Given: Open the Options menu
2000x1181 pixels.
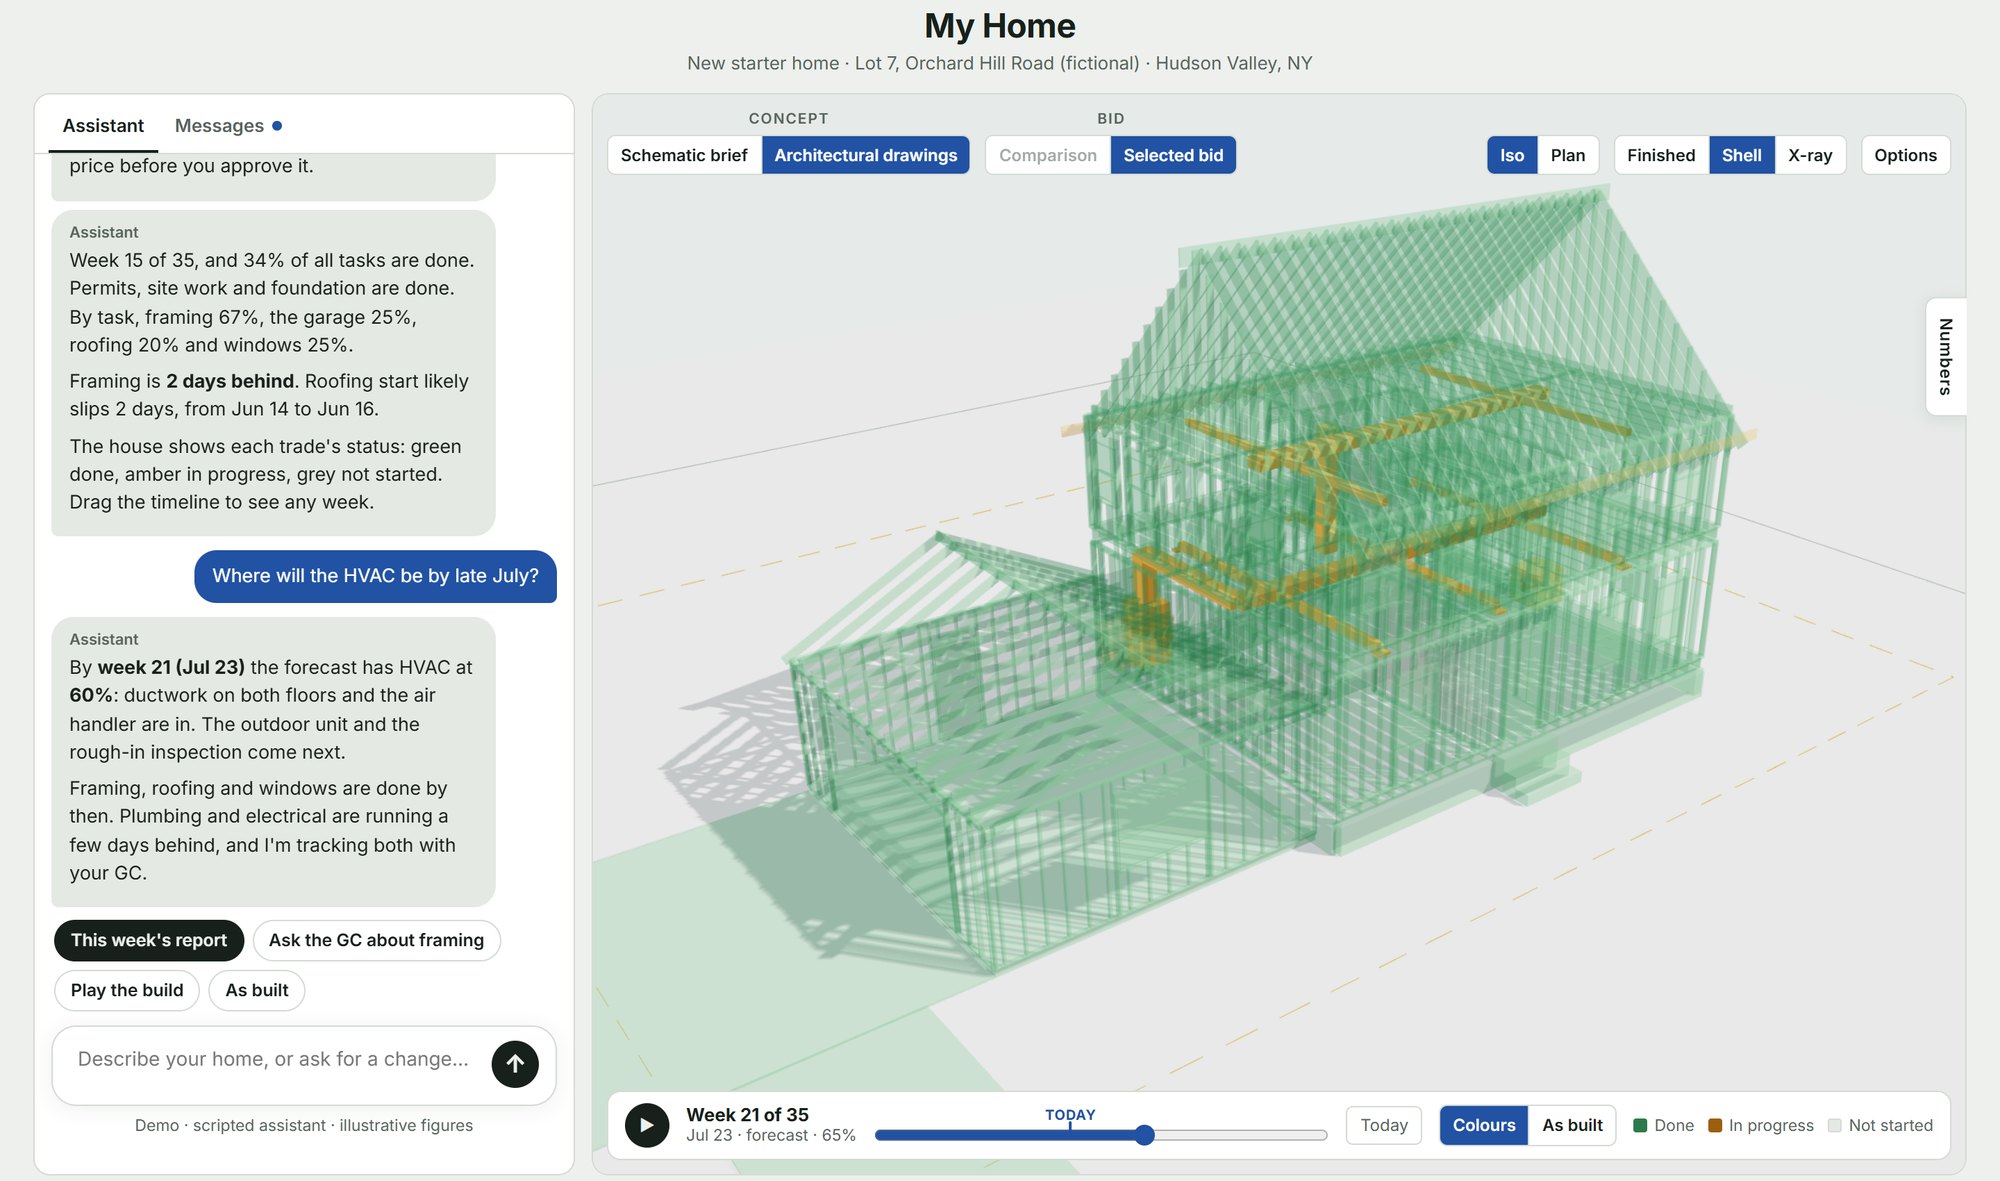Looking at the screenshot, I should coord(1906,155).
